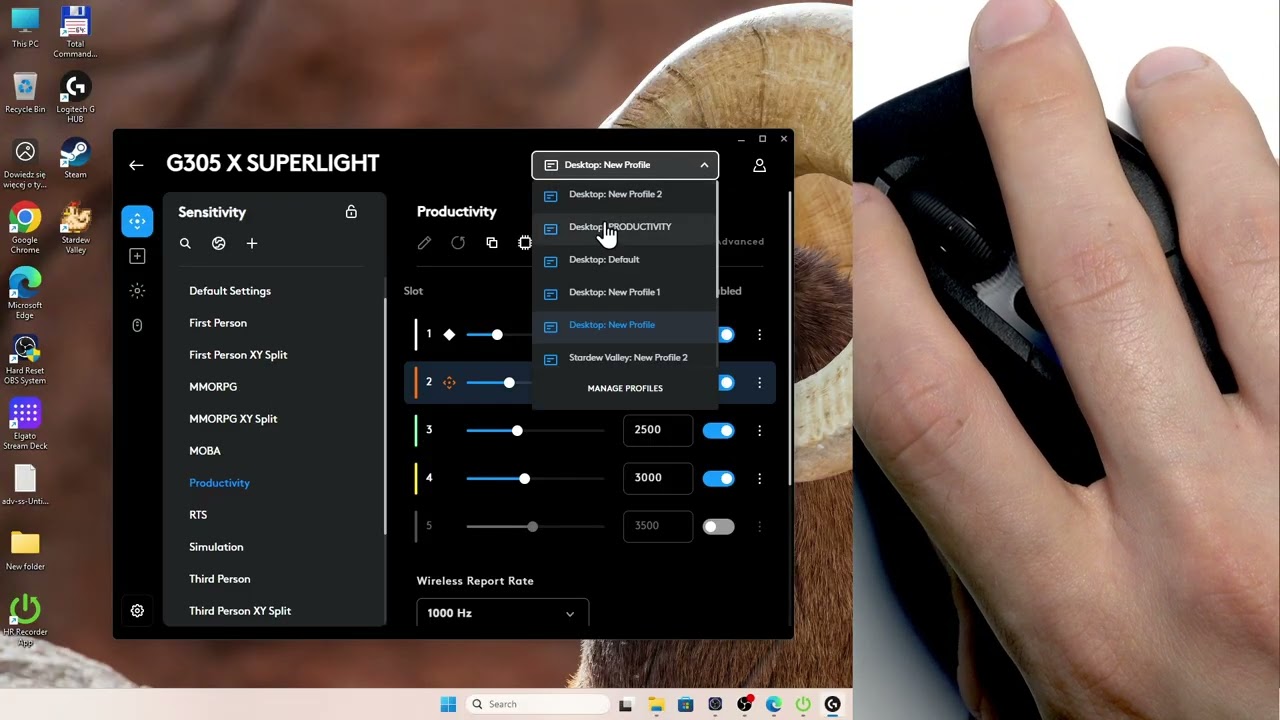The height and width of the screenshot is (720, 1280).
Task: Open the three-dot menu for slot 3
Action: [759, 431]
